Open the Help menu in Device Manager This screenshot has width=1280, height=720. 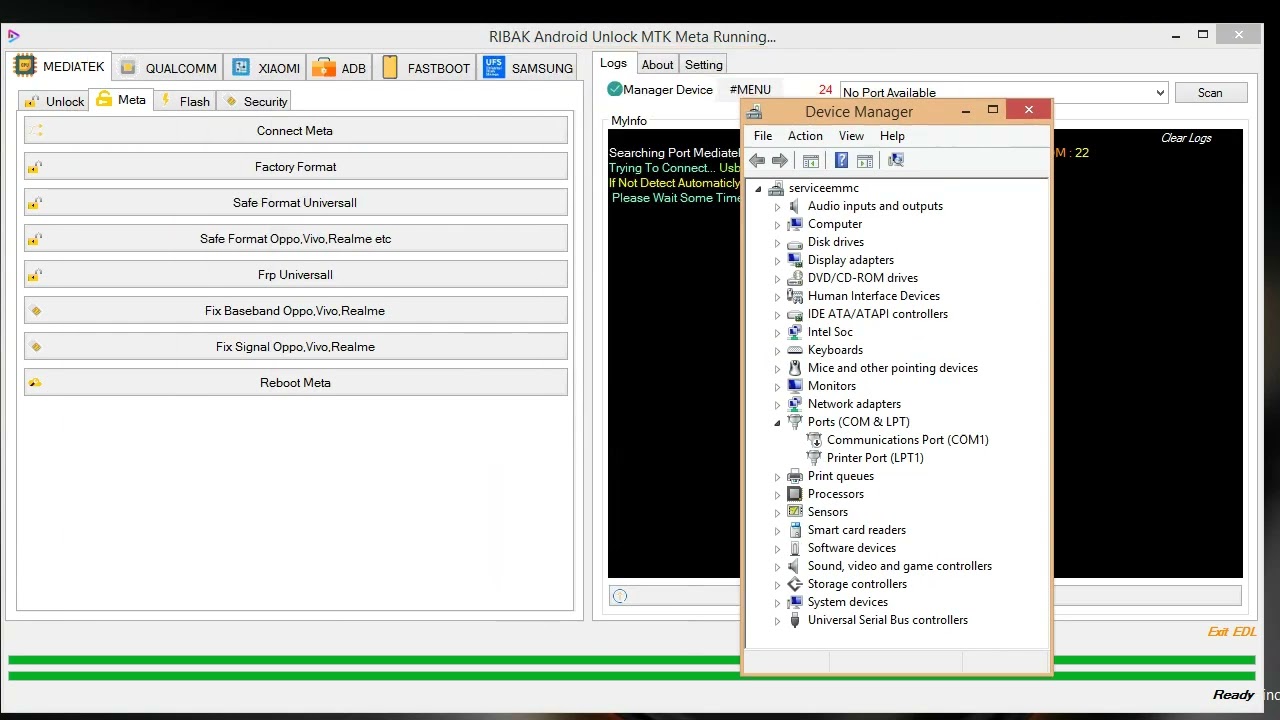pos(892,136)
